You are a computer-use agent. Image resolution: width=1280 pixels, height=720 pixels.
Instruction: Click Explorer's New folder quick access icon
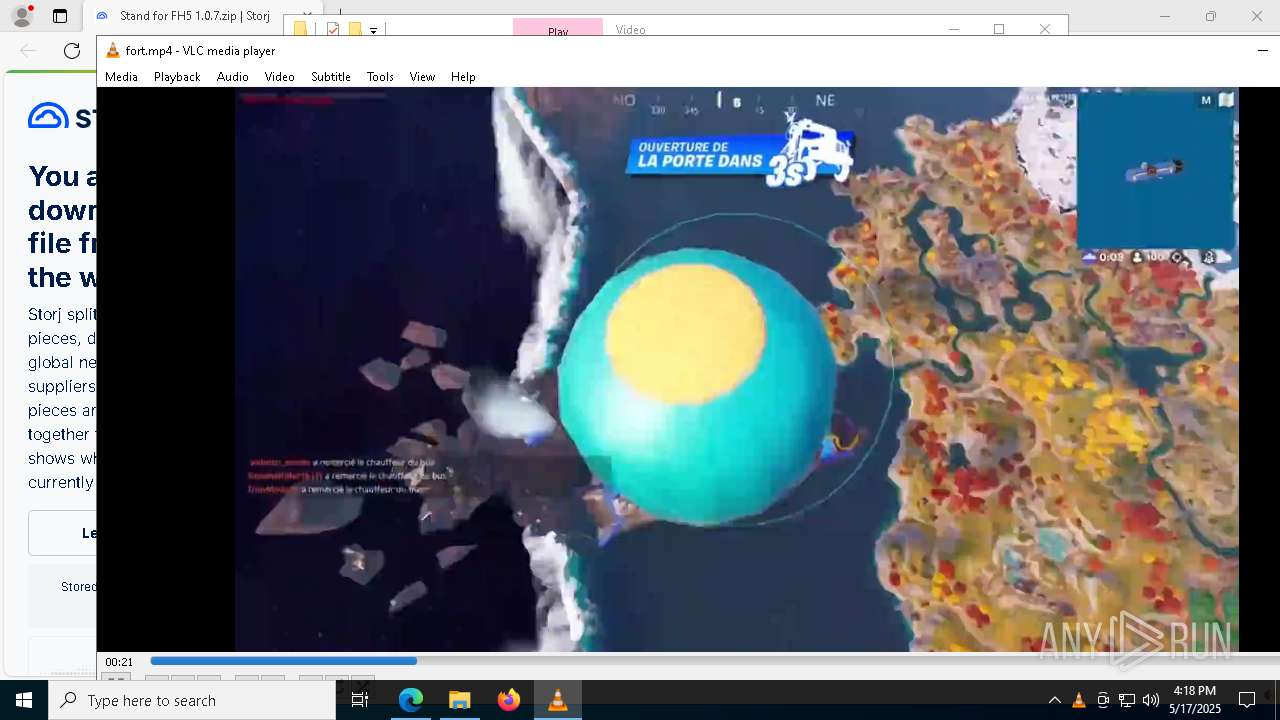[354, 29]
